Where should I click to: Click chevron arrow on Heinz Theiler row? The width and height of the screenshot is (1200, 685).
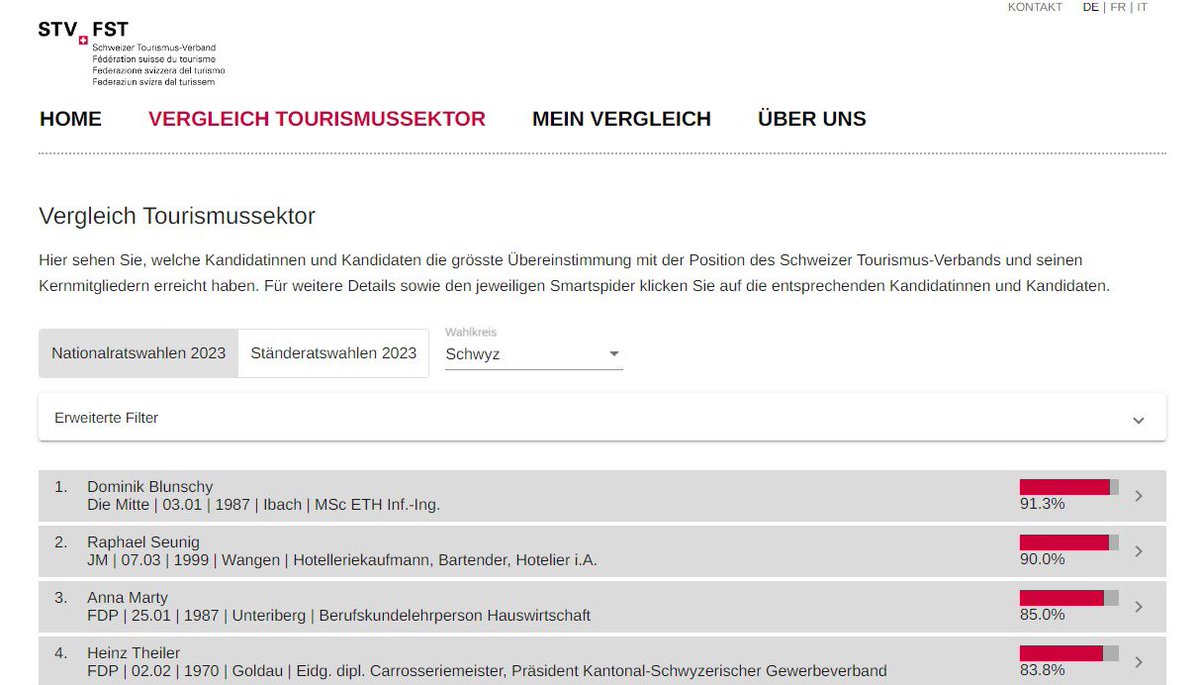pyautogui.click(x=1139, y=661)
